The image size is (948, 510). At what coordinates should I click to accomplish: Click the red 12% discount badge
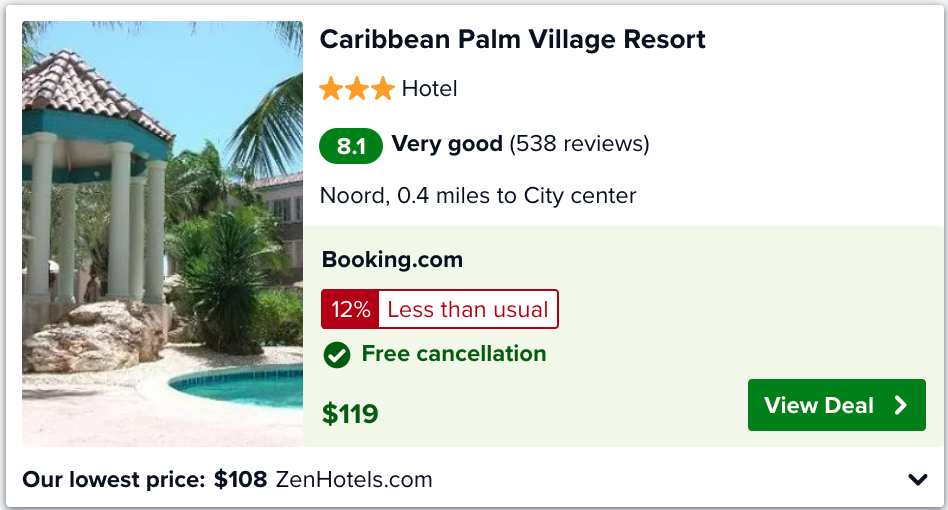tap(350, 309)
